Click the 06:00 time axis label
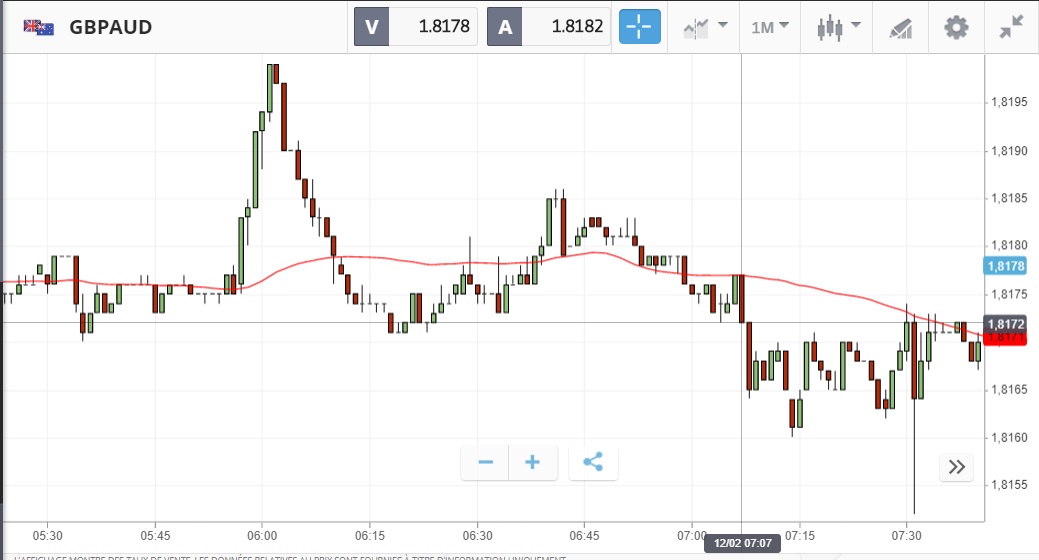Screen dimensions: 1039x560 tap(262, 535)
